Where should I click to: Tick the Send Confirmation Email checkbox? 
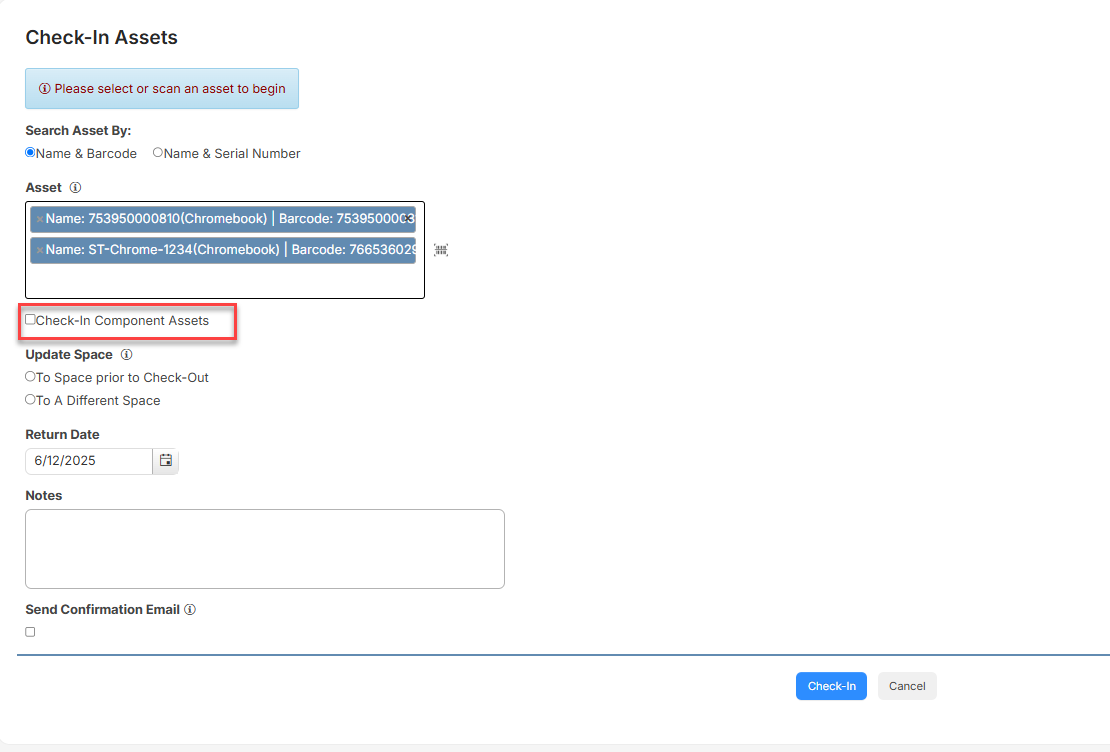pos(30,632)
